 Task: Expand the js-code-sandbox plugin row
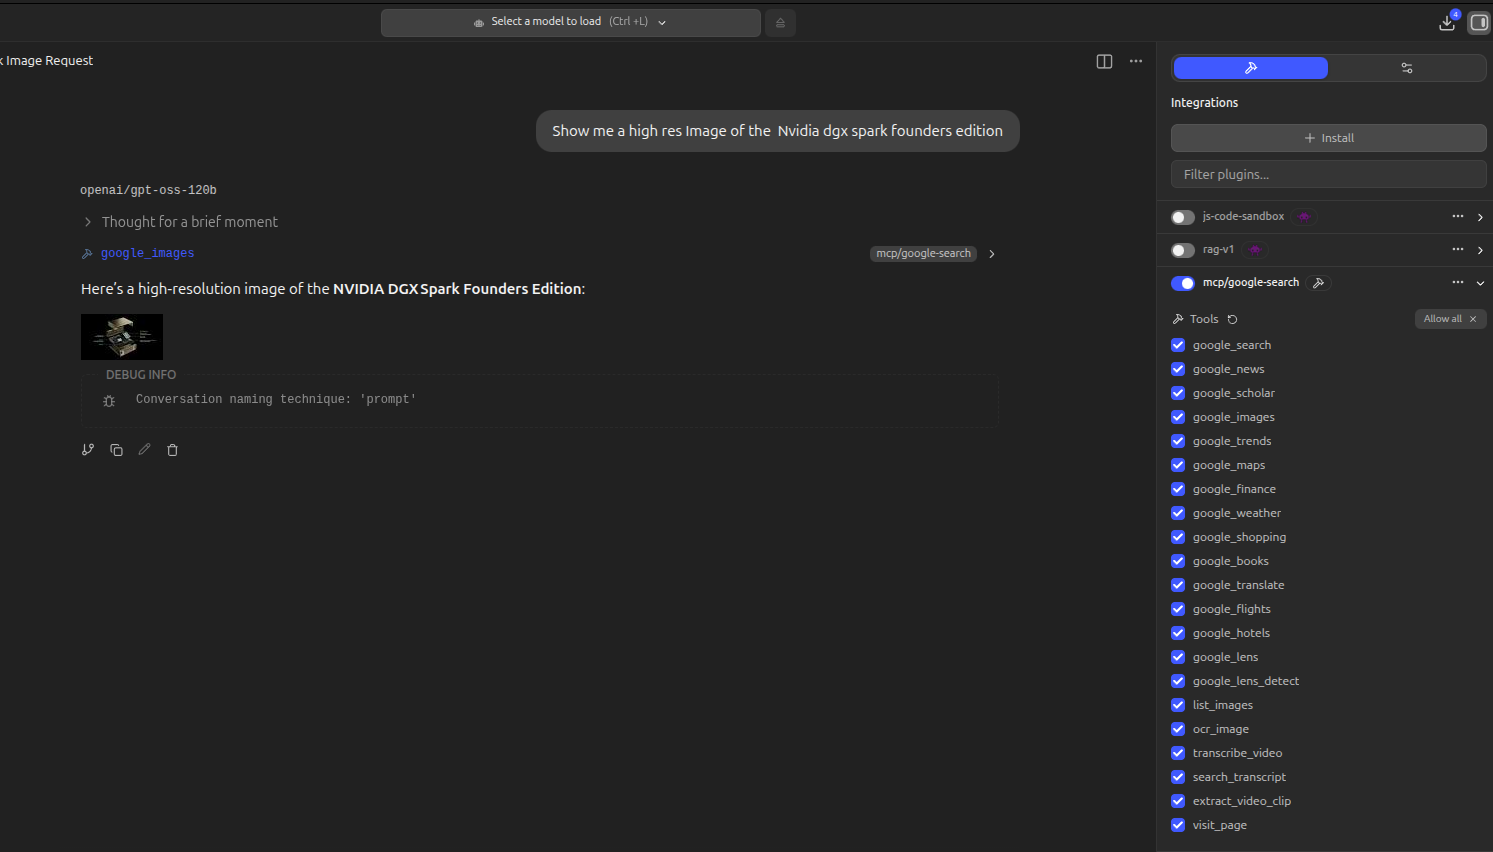tap(1480, 217)
